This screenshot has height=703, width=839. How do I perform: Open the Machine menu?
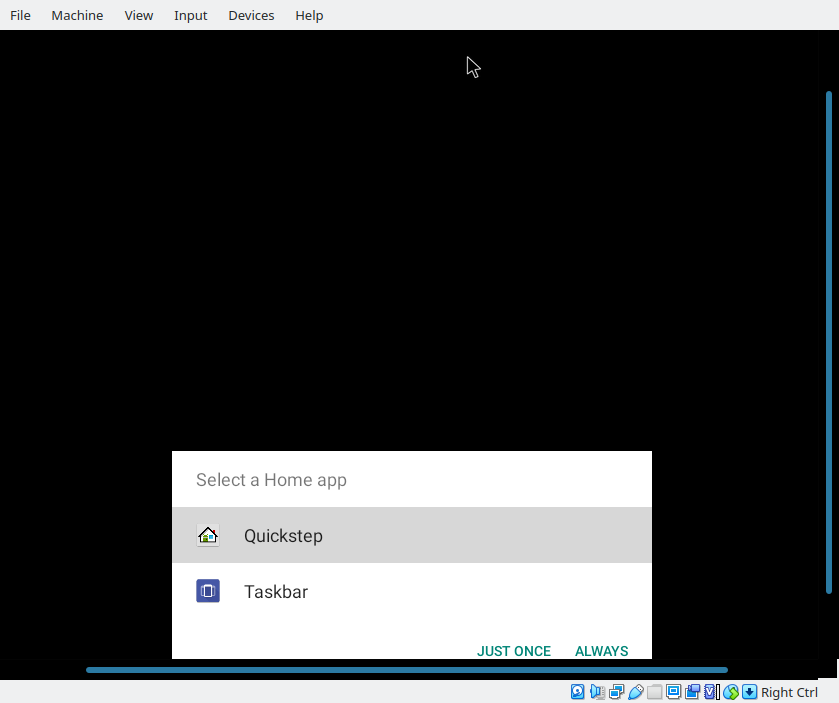click(x=77, y=16)
